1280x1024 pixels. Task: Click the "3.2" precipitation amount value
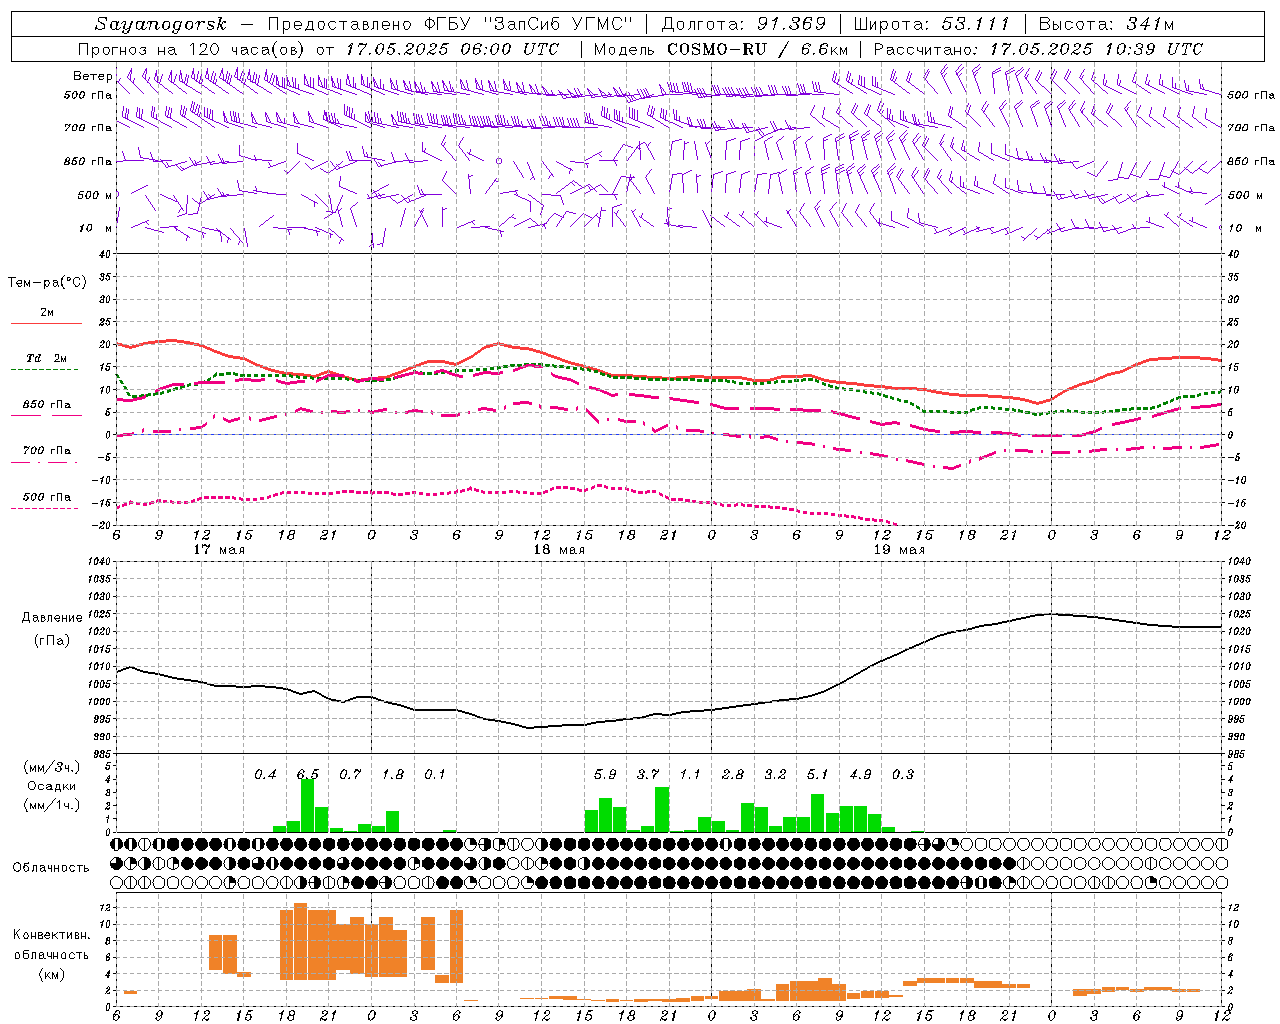[775, 774]
